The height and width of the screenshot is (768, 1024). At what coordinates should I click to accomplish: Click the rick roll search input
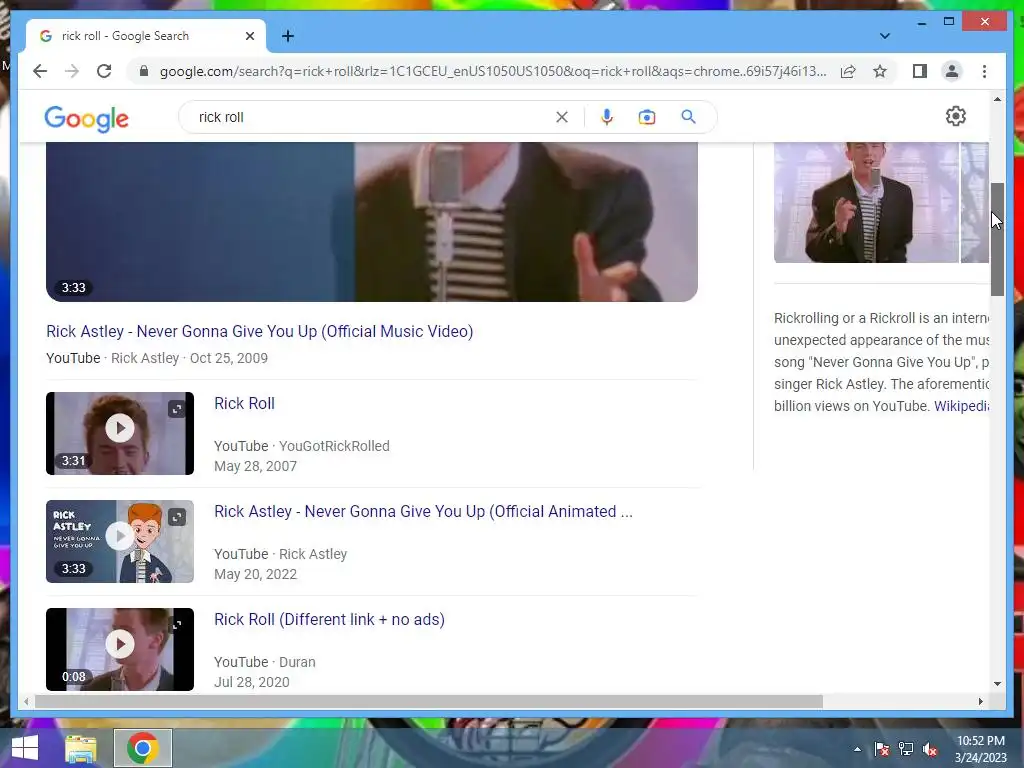[372, 117]
